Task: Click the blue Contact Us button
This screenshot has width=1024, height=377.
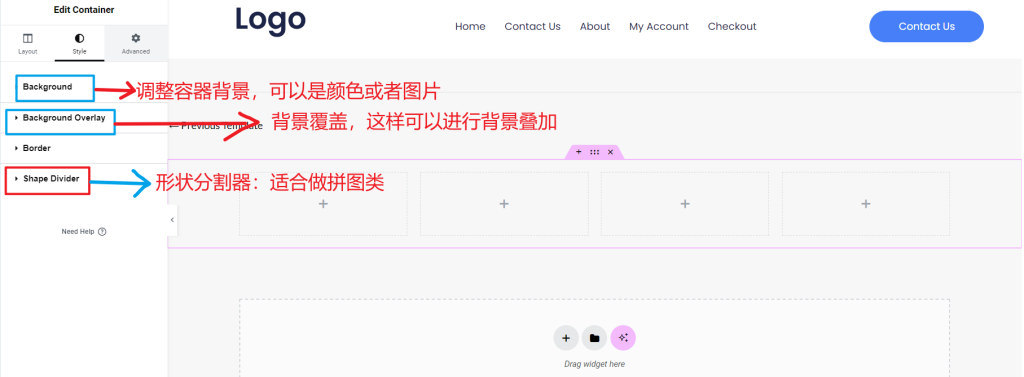Action: pyautogui.click(x=926, y=26)
